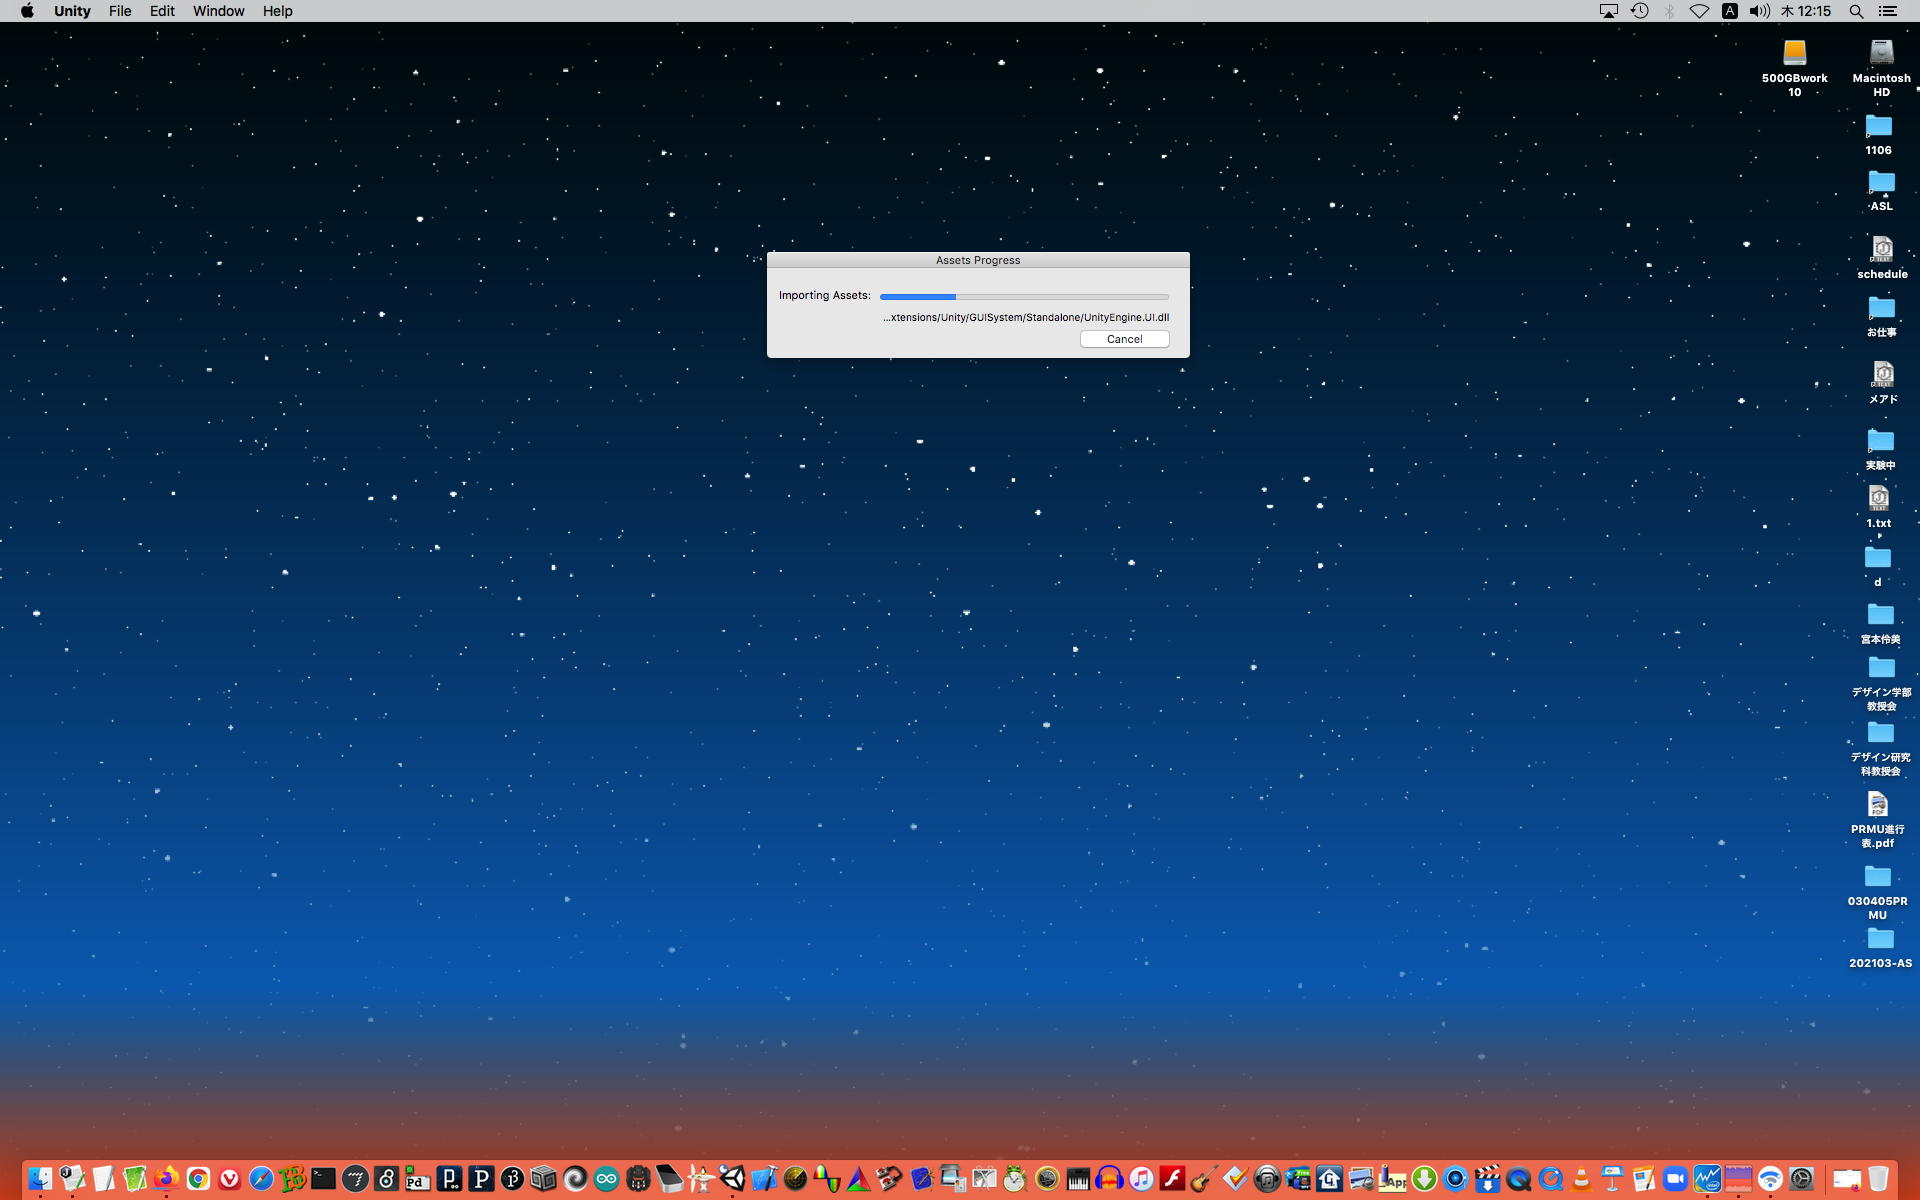Viewport: 1920px width, 1200px height.
Task: Open Firefox from the Dock
Action: pos(166,1179)
